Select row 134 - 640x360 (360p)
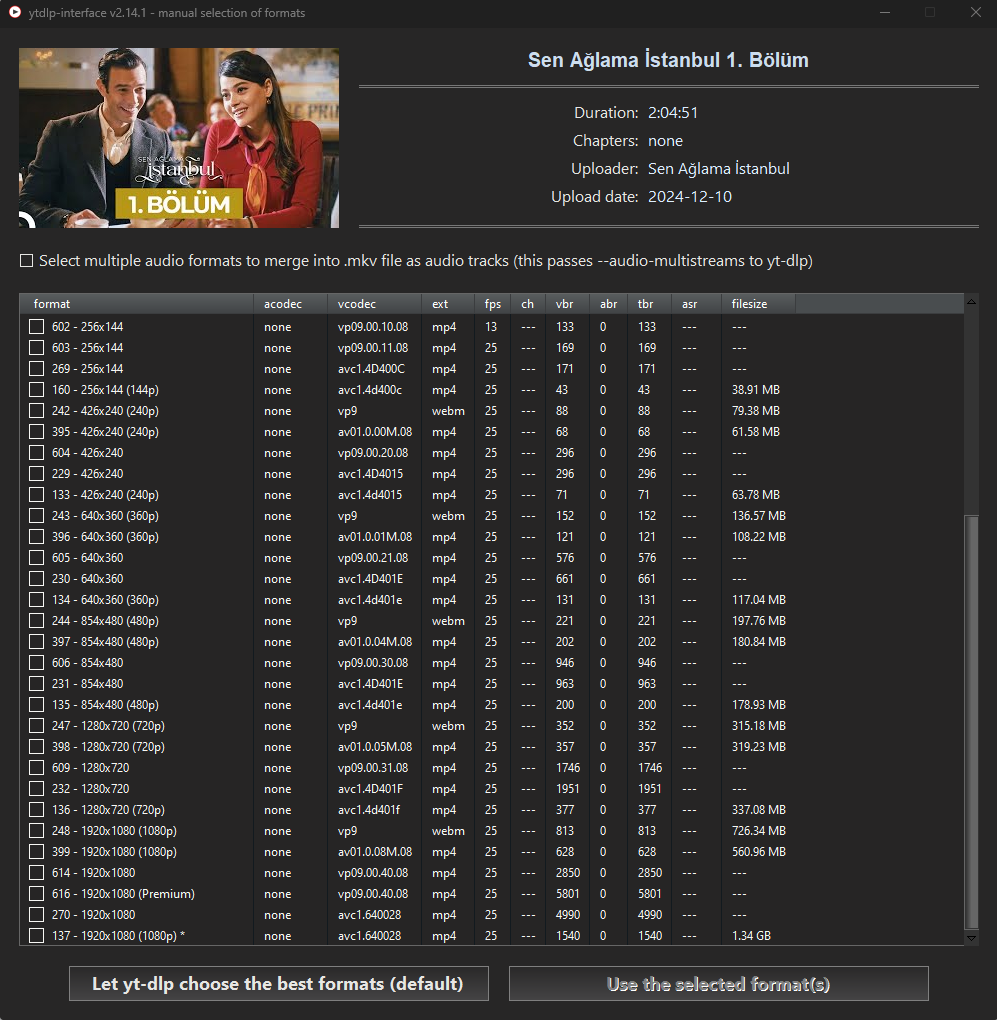This screenshot has width=997, height=1020. 491,599
